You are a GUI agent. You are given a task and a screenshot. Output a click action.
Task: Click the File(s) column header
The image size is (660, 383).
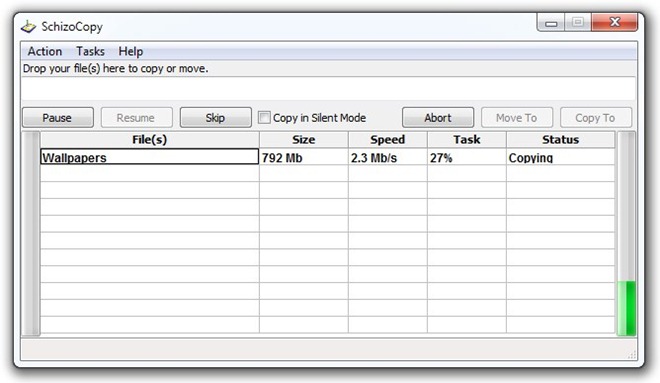[149, 139]
